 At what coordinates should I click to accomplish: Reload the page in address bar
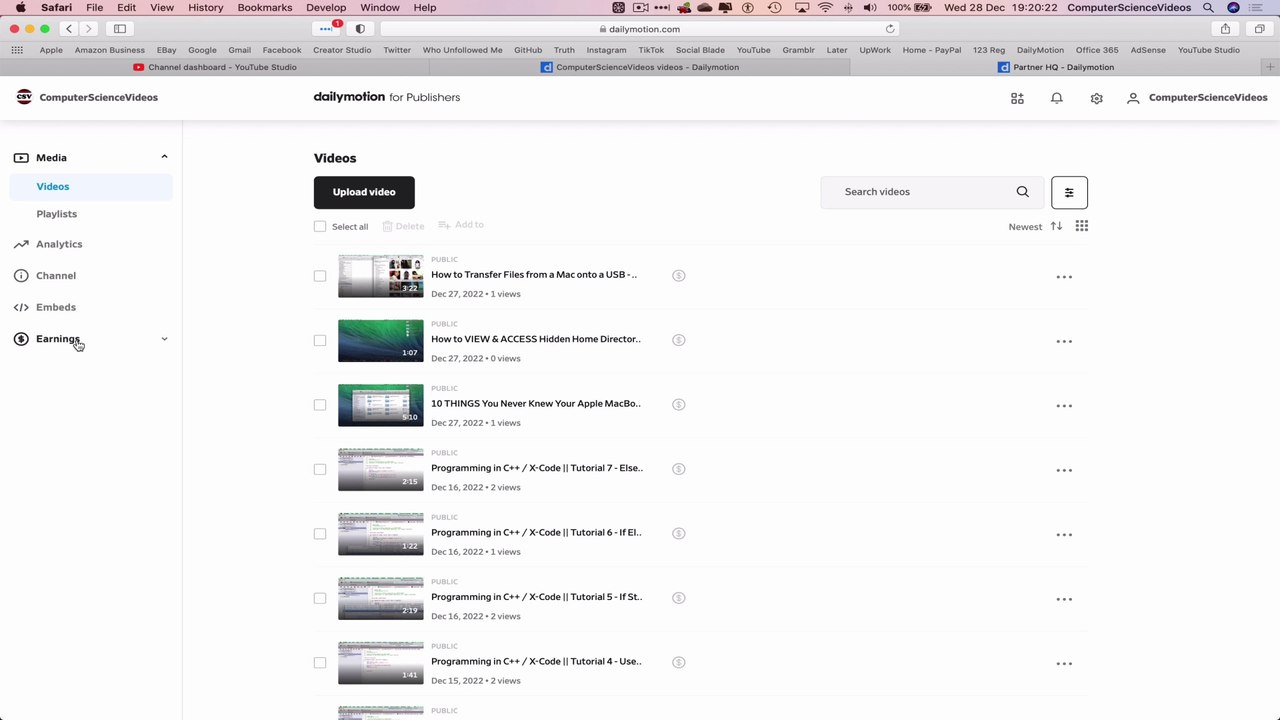coord(890,29)
